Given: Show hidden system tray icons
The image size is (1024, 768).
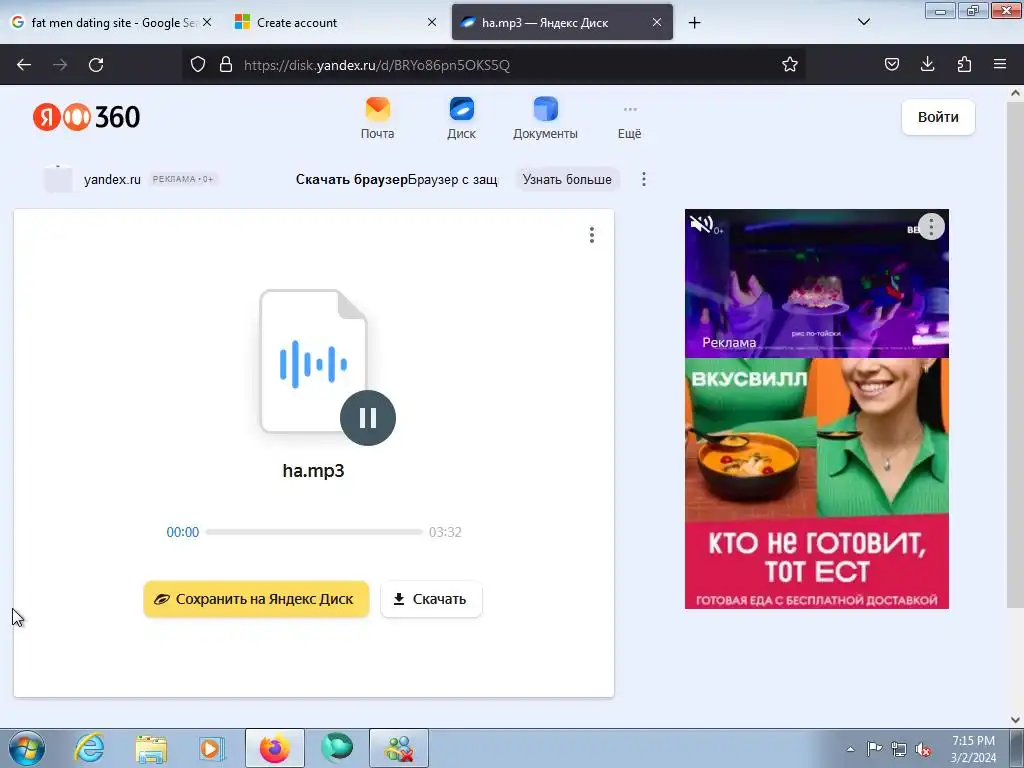Looking at the screenshot, I should coord(850,749).
